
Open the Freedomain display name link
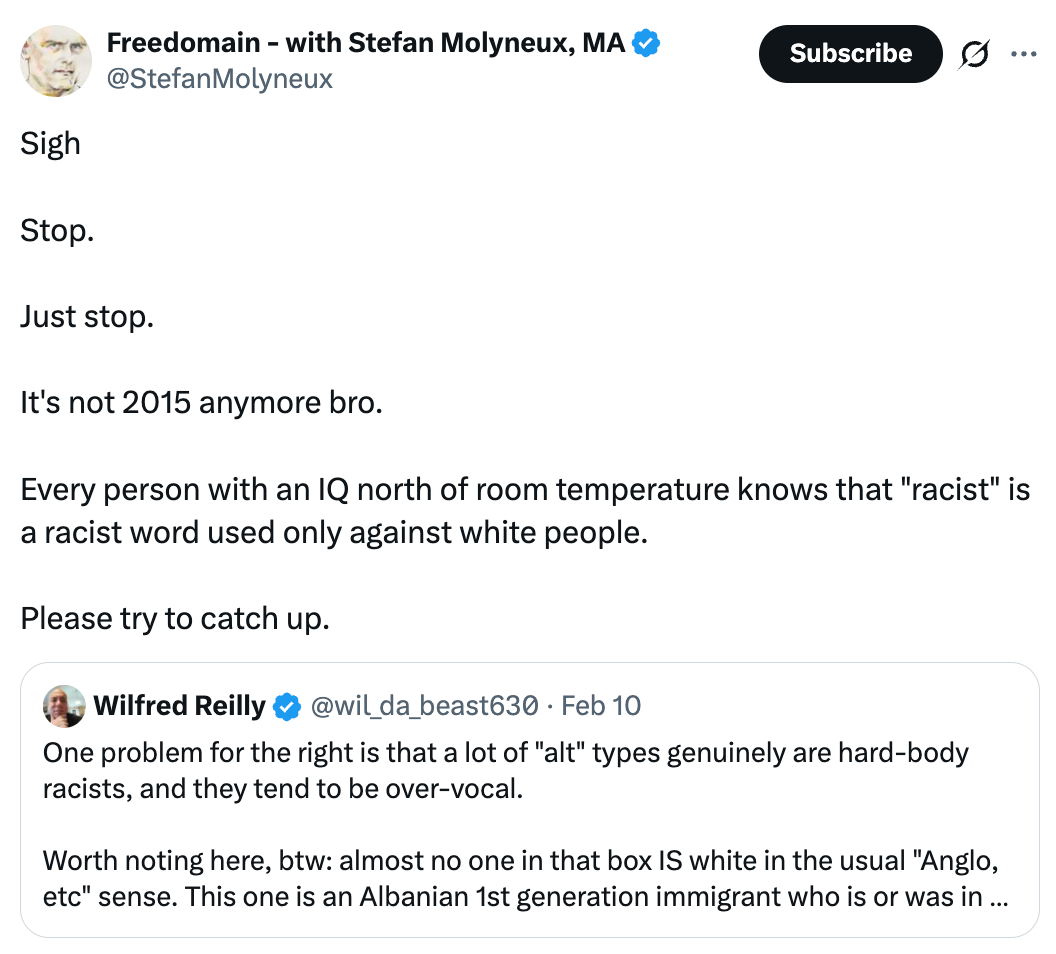pyautogui.click(x=365, y=43)
